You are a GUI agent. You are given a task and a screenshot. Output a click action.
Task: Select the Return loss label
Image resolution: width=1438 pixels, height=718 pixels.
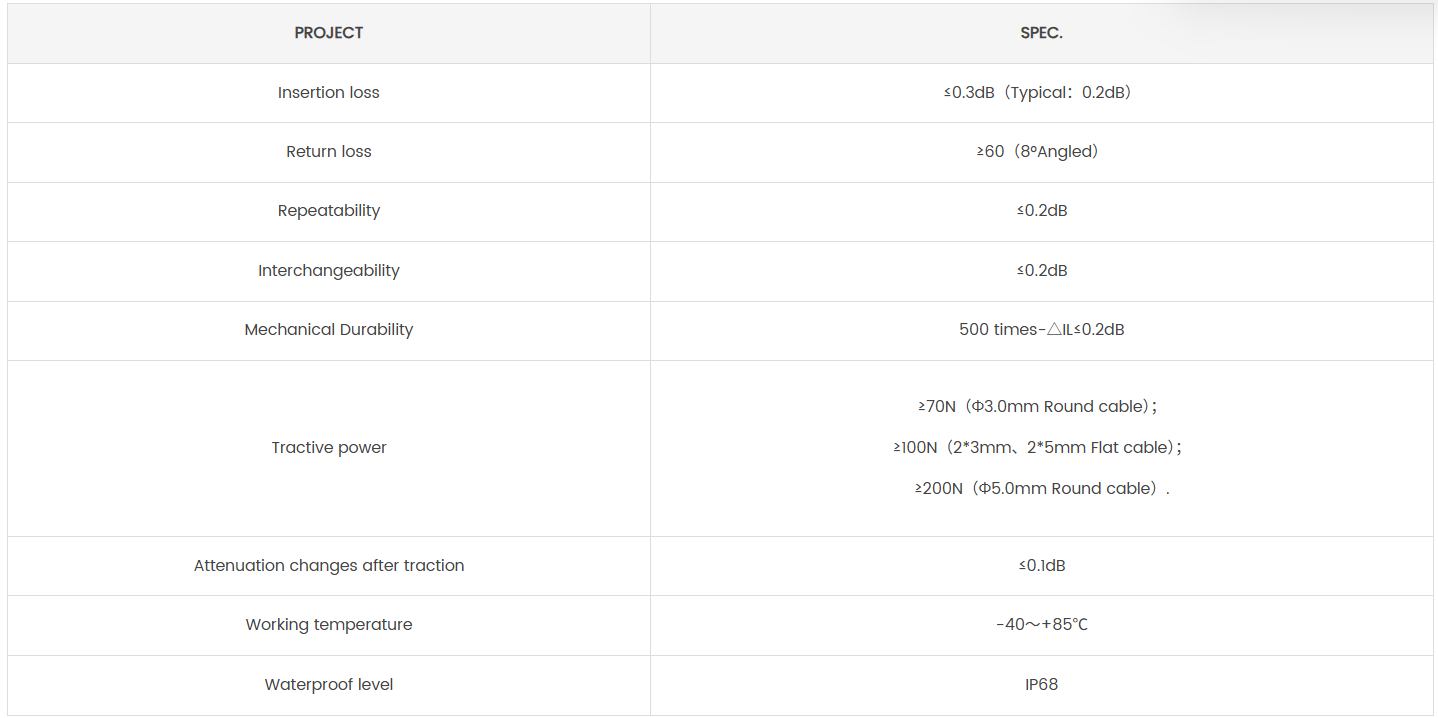pyautogui.click(x=328, y=151)
